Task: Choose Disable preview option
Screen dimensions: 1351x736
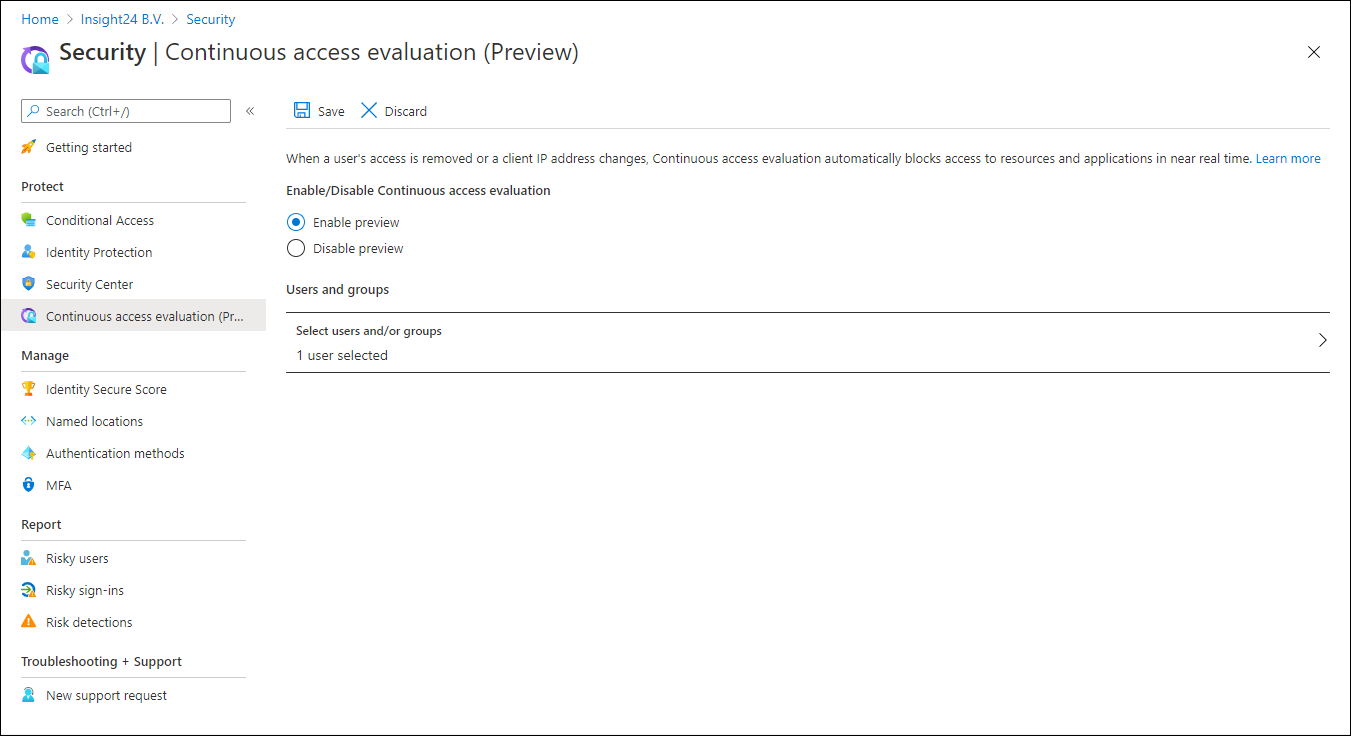Action: (296, 248)
